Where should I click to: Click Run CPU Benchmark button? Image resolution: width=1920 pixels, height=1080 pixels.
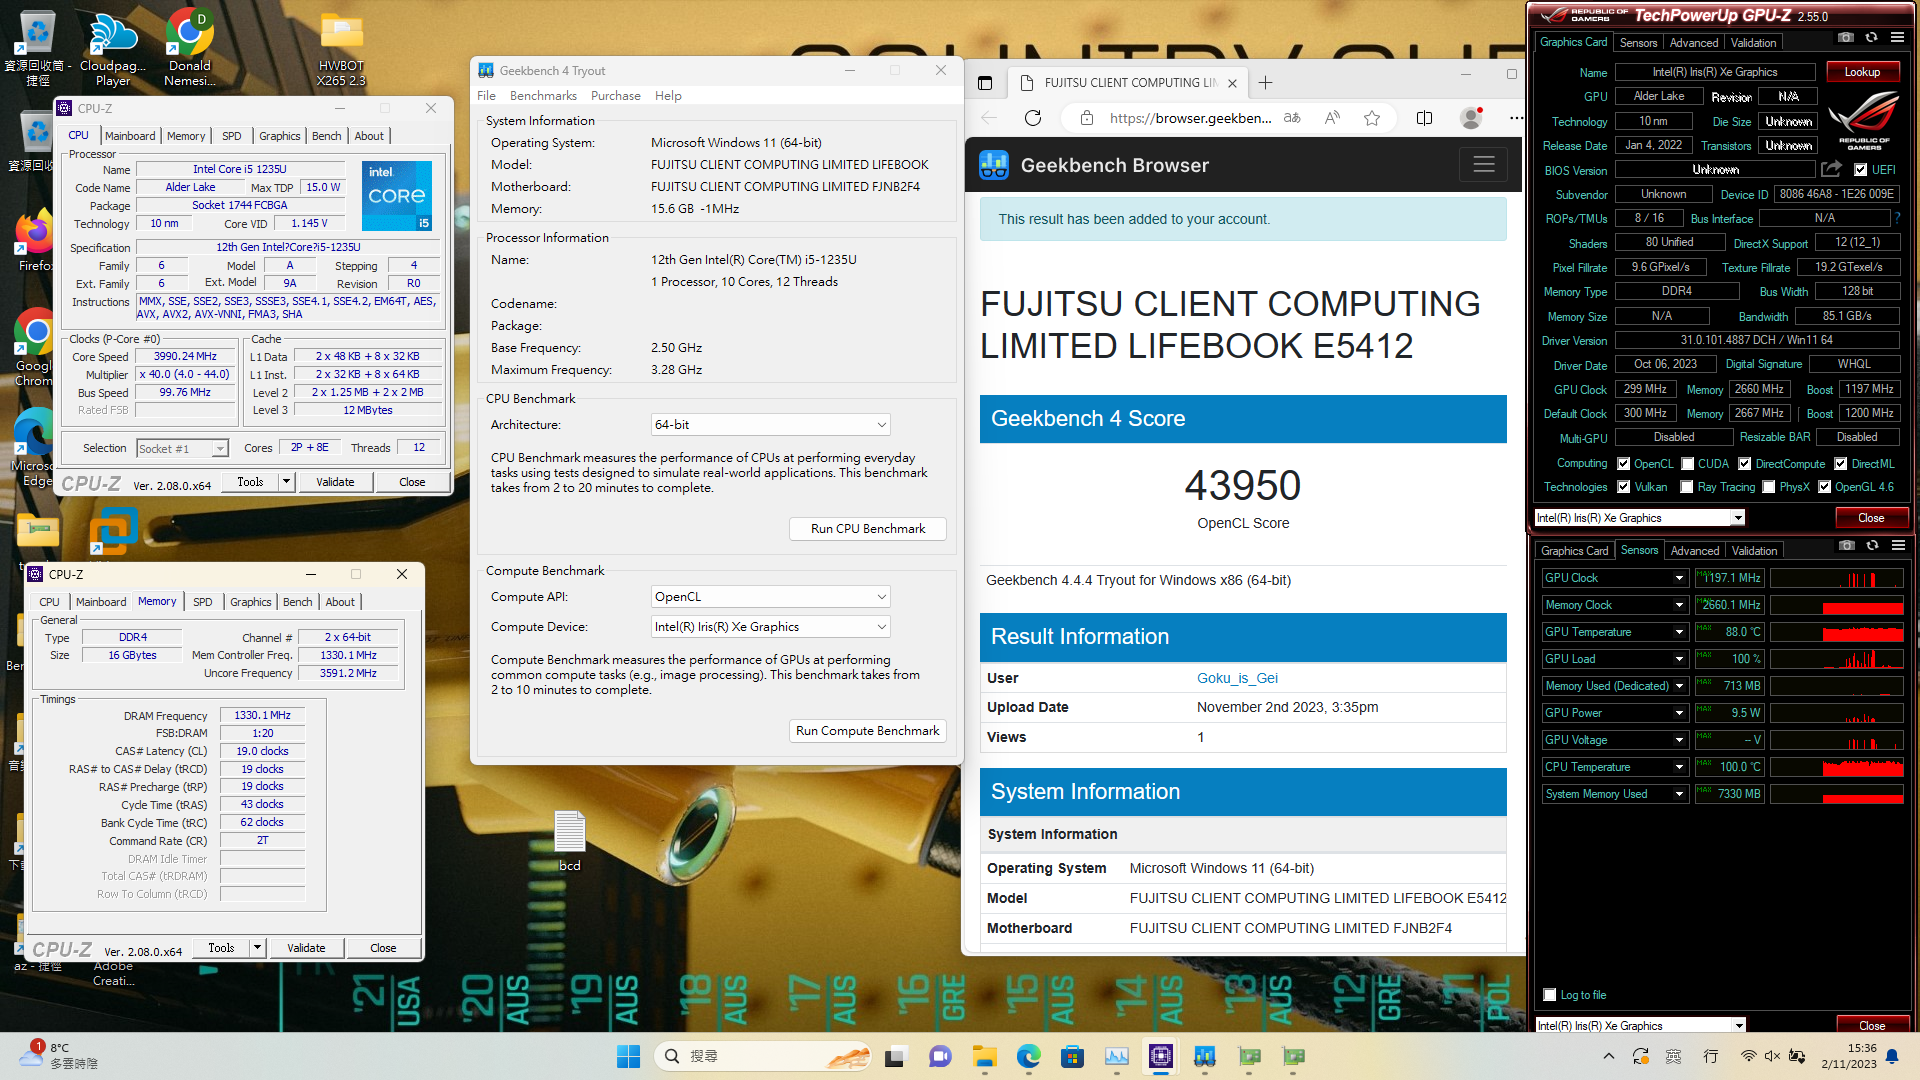[868, 529]
